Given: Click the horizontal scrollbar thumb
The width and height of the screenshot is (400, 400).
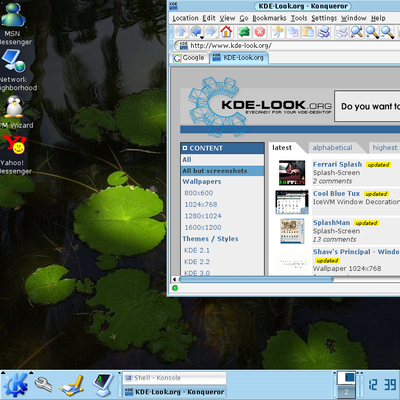Looking at the screenshot, I should pyautogui.click(x=256, y=279).
